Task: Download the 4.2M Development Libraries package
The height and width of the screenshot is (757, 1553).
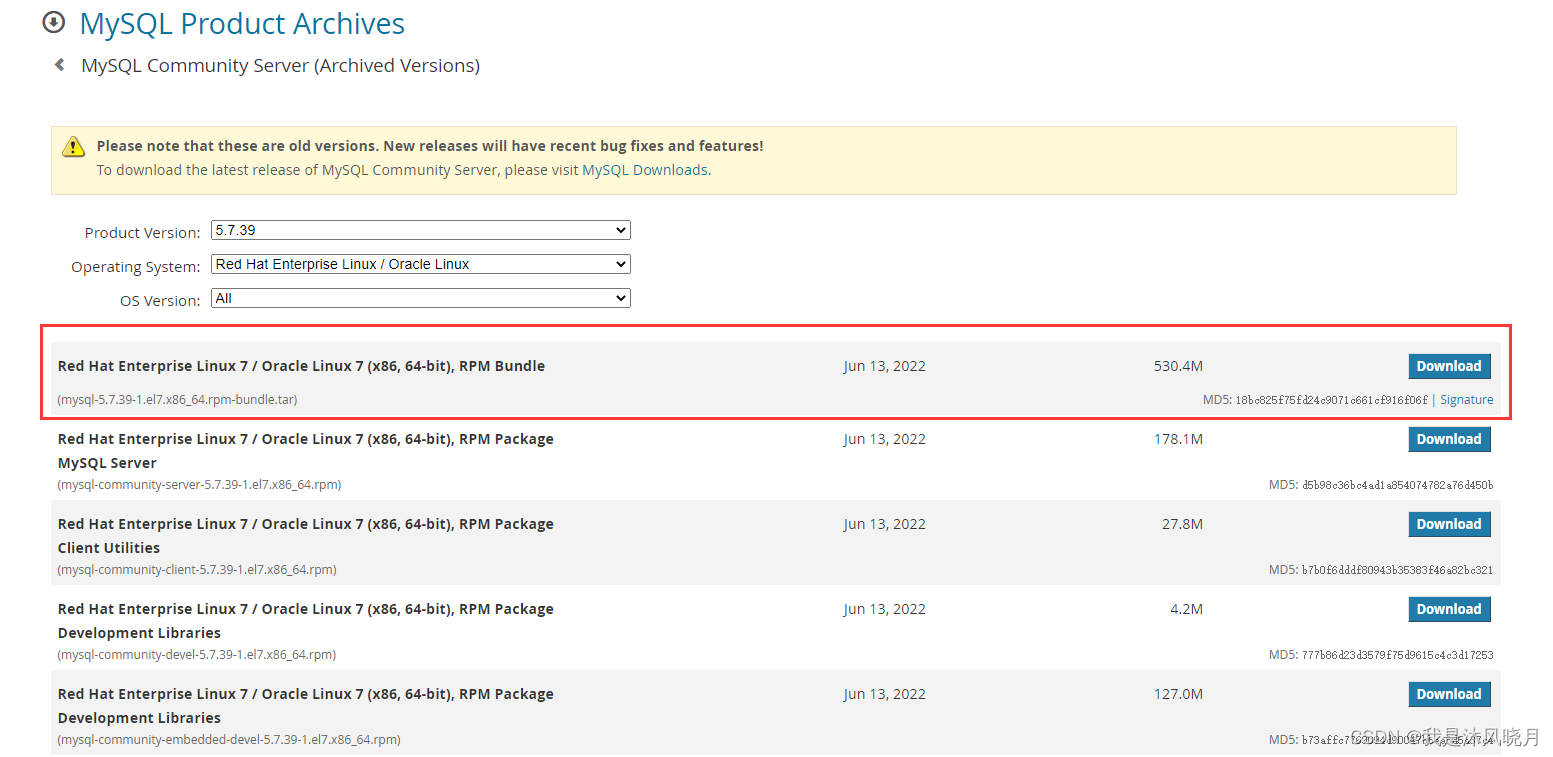Action: [1449, 609]
